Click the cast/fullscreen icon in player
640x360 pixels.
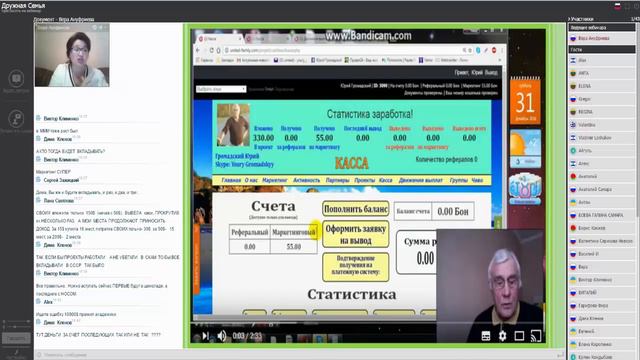click(x=536, y=336)
